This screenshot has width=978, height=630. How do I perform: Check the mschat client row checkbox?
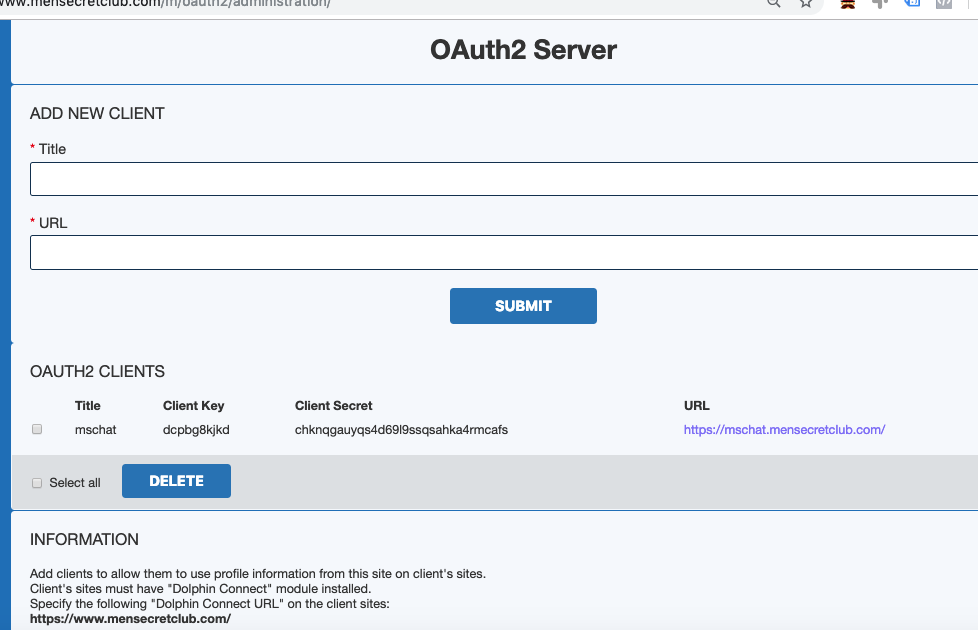tap(37, 429)
